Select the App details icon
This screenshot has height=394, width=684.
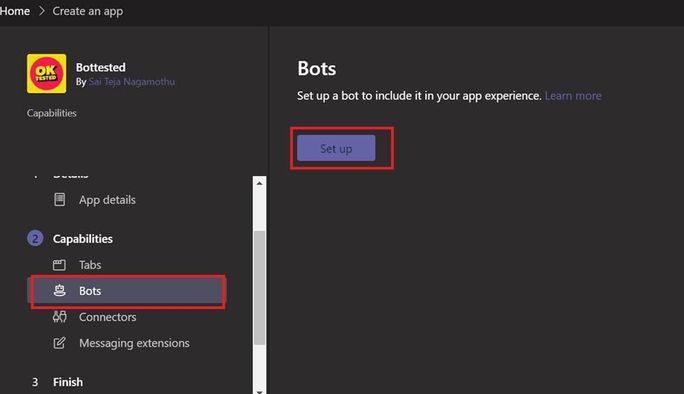coord(59,199)
